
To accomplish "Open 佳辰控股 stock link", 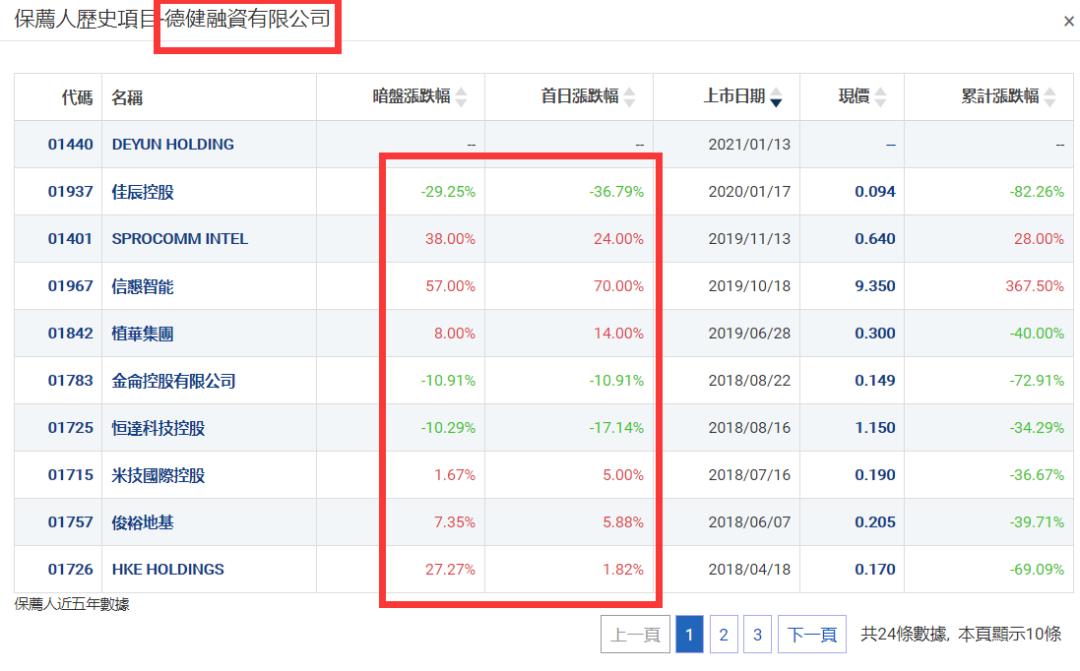I will (x=143, y=192).
